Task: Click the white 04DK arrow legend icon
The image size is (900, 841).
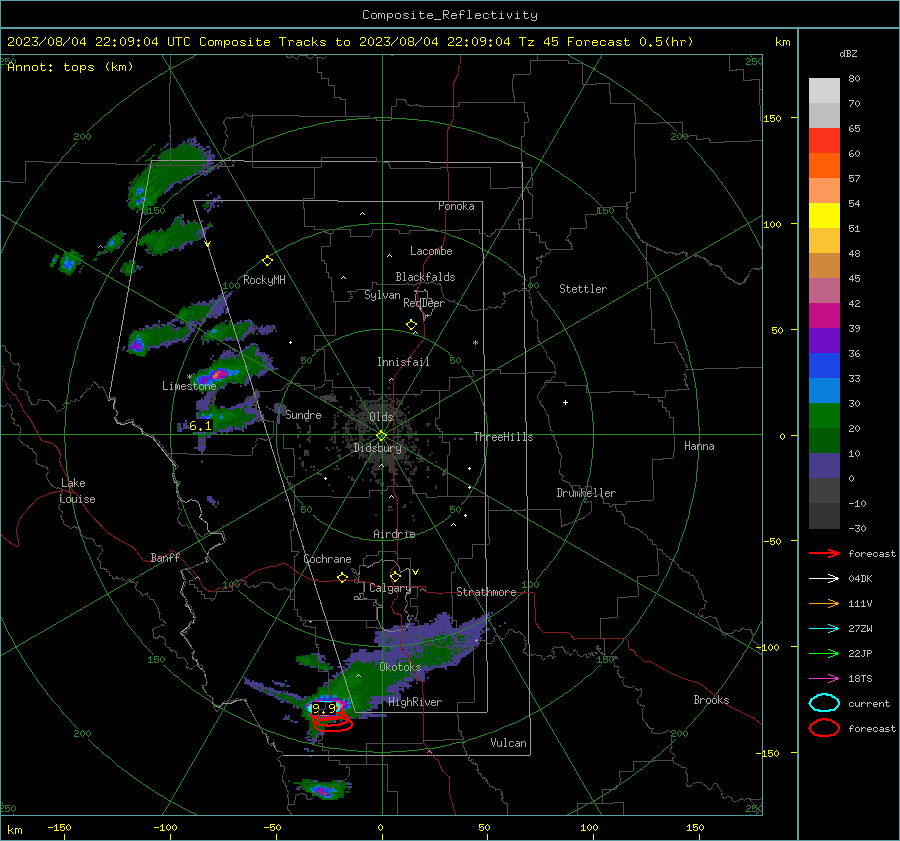Action: click(824, 579)
